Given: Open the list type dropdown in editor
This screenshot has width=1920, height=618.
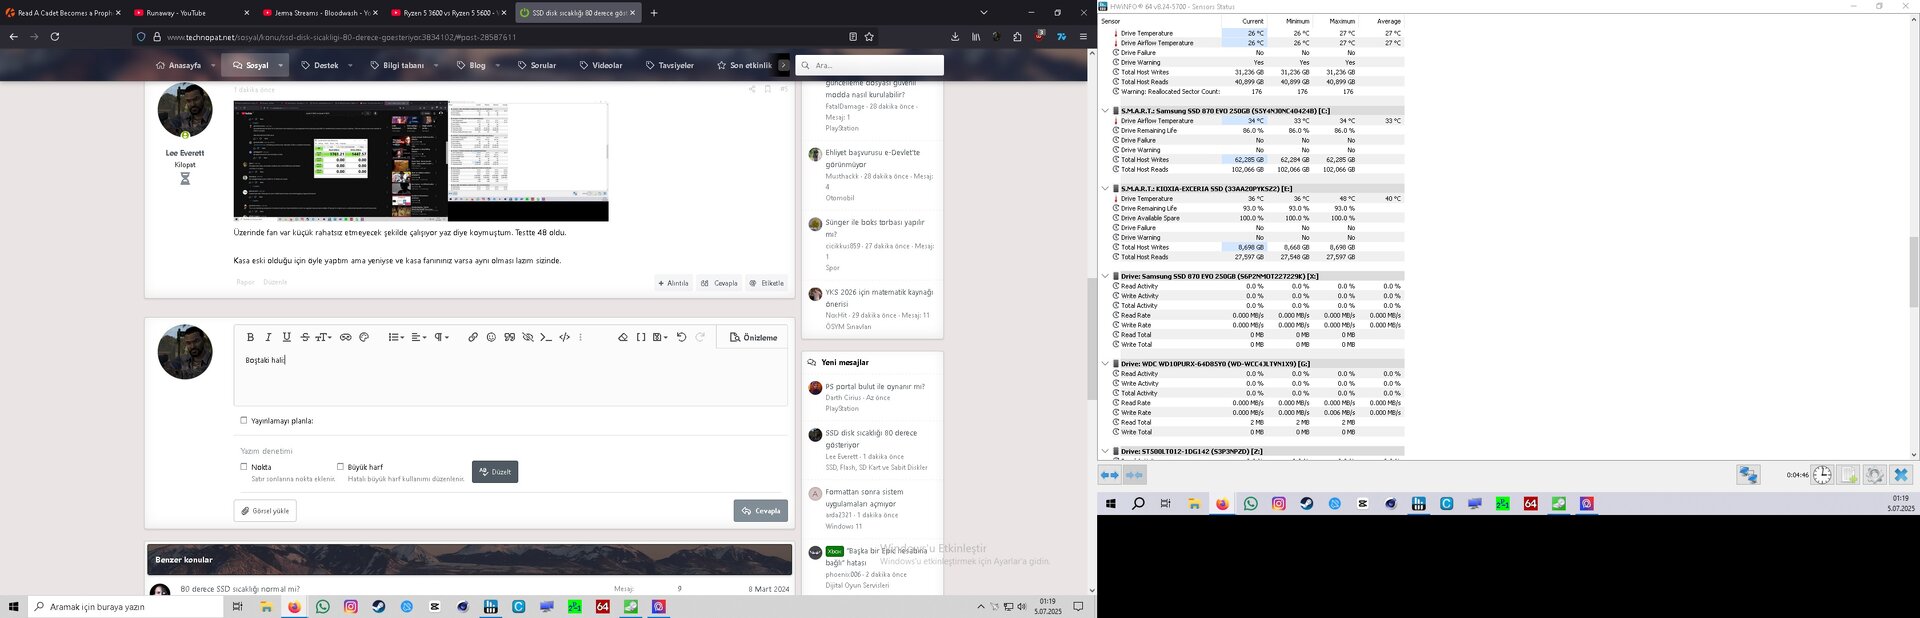Looking at the screenshot, I should (396, 337).
